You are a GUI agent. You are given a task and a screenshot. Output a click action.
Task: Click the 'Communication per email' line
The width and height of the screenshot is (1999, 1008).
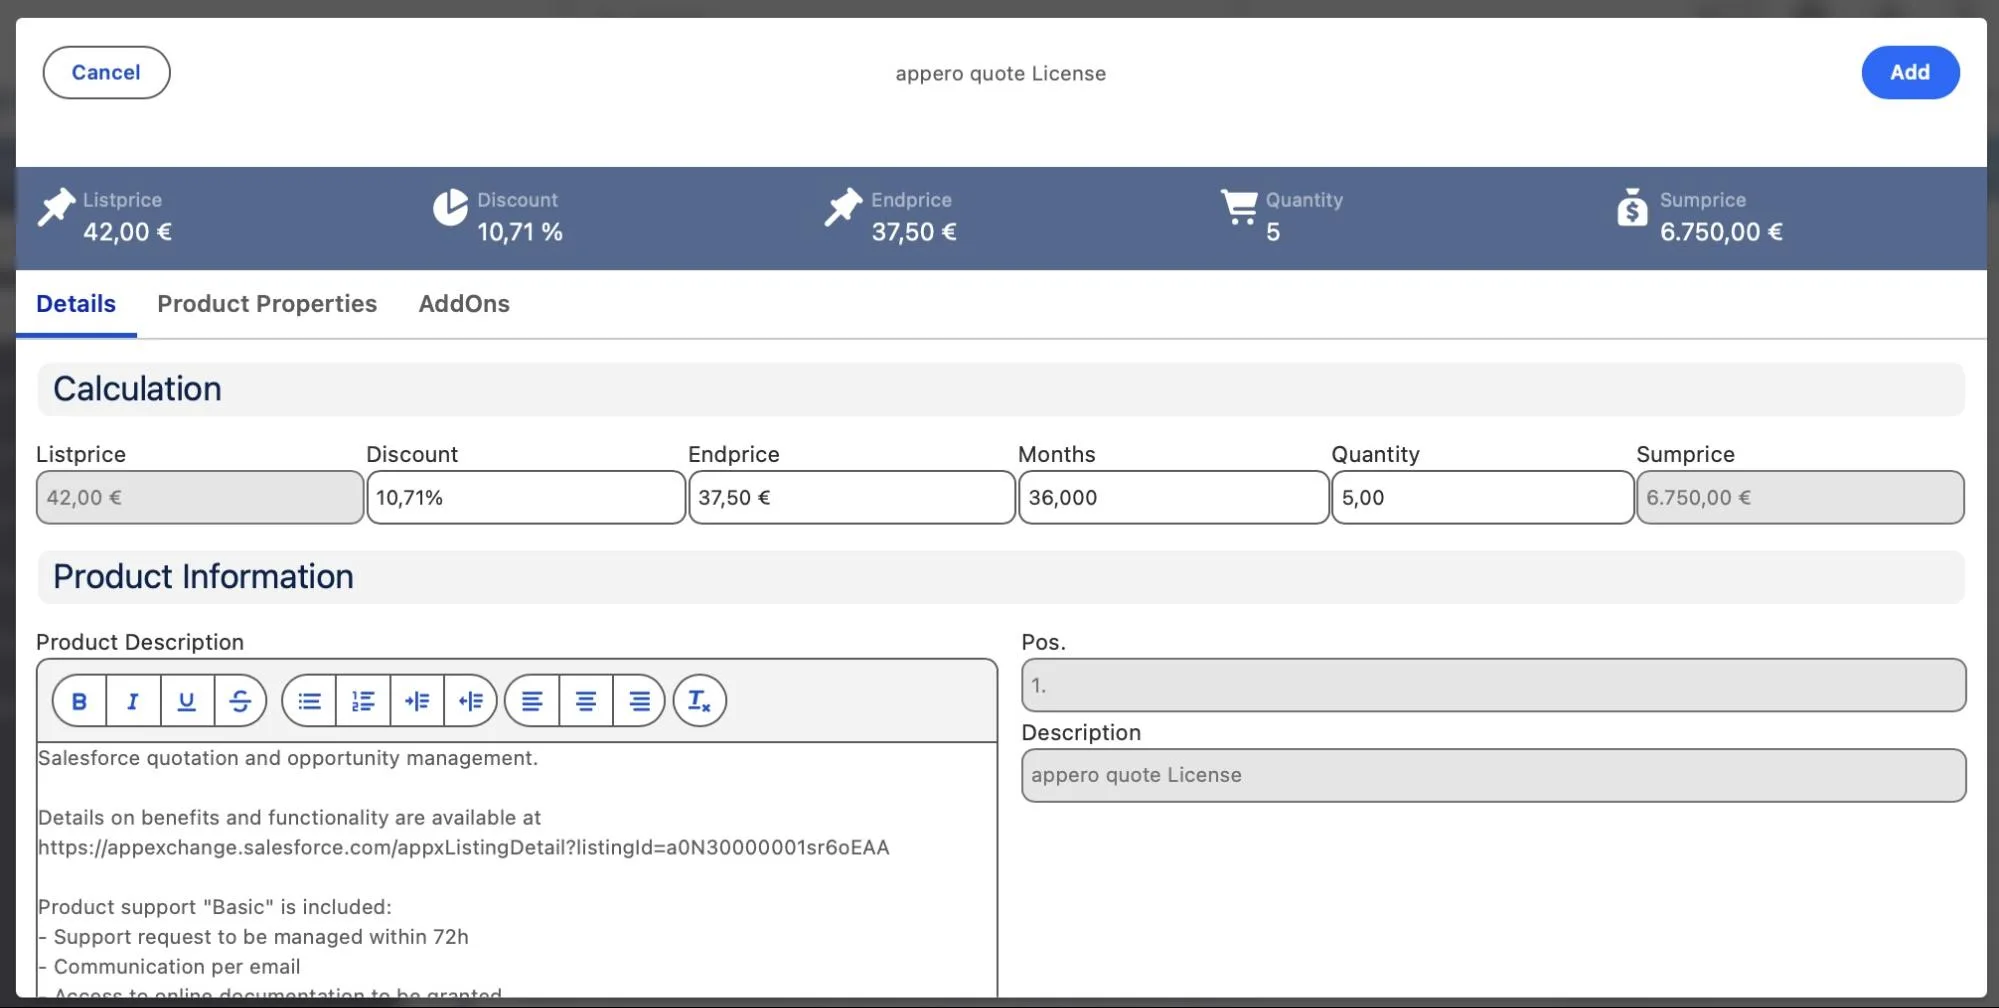tap(169, 968)
